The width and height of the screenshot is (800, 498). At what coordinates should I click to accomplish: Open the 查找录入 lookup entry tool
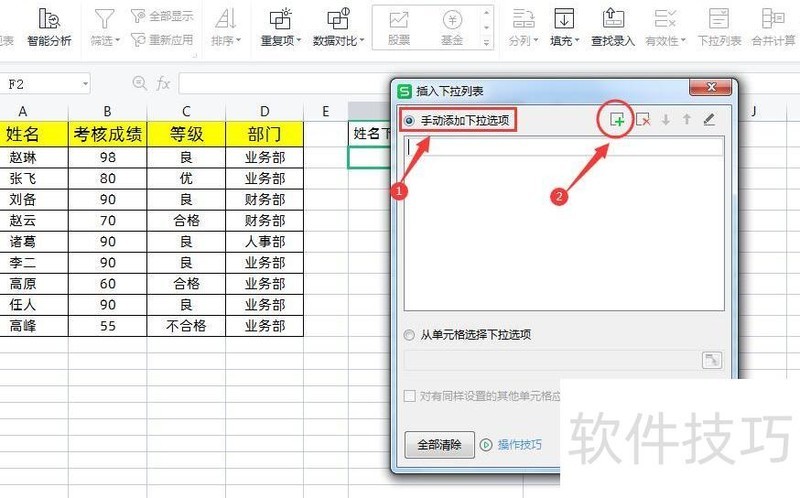coord(613,28)
